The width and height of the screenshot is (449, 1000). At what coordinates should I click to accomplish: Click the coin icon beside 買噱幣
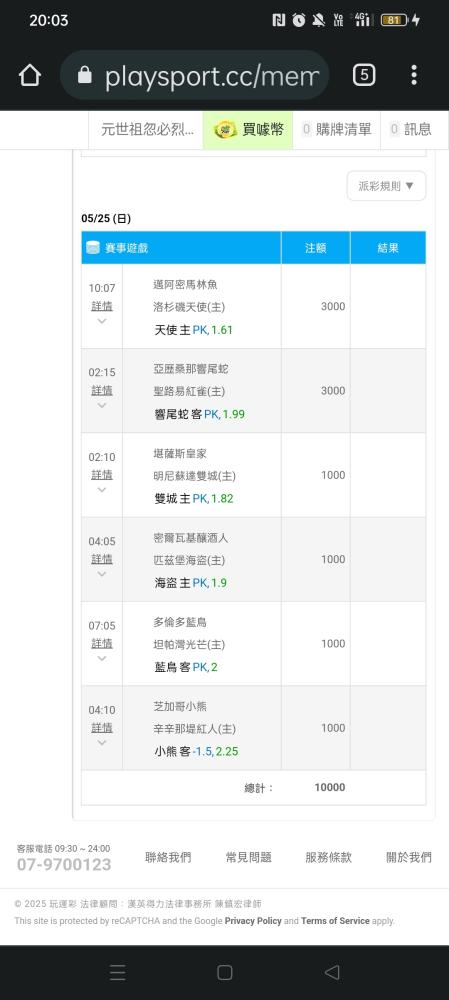[x=225, y=130]
